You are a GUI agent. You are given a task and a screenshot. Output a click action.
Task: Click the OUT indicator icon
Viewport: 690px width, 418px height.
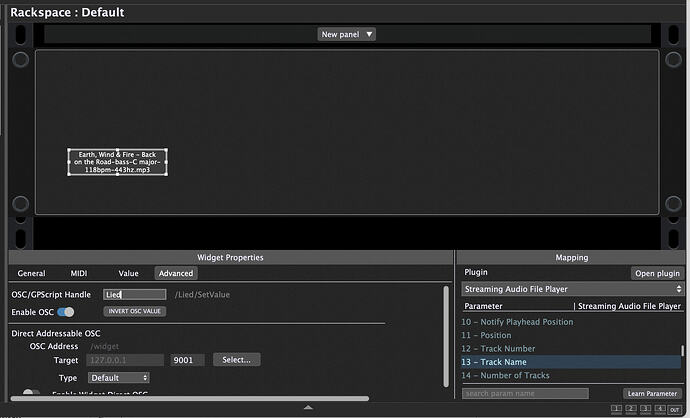[x=675, y=409]
